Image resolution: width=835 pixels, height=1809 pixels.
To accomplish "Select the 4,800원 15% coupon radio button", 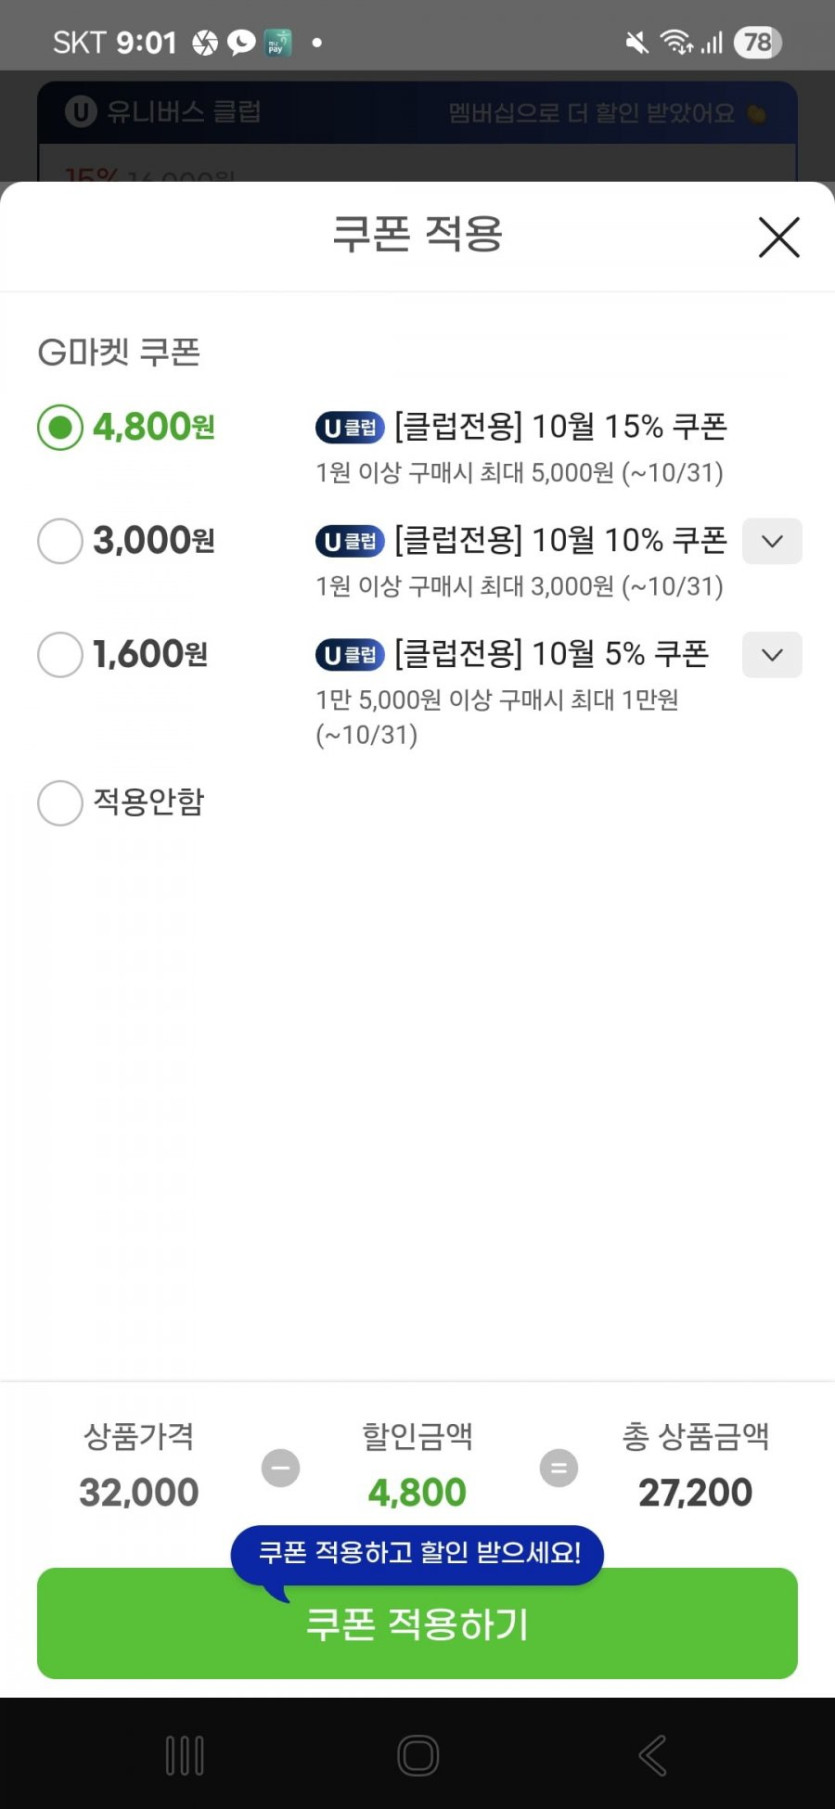I will [60, 428].
